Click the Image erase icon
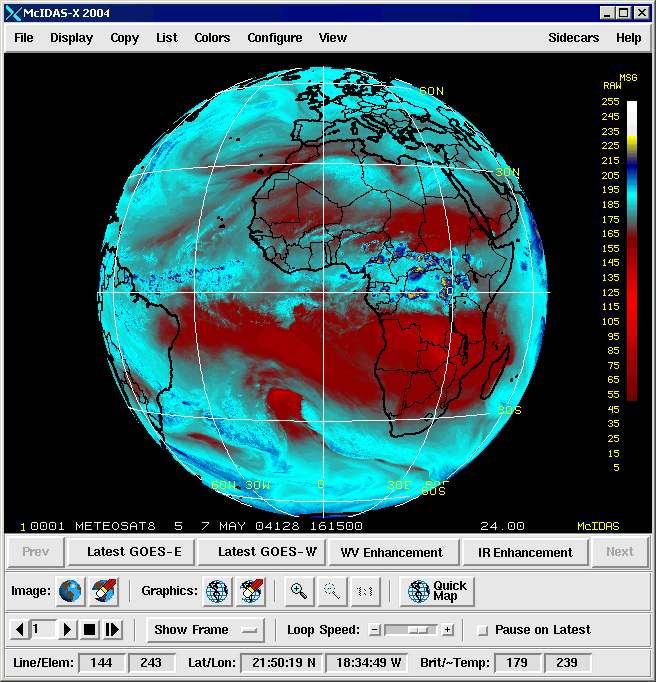The width and height of the screenshot is (656, 682). coord(104,591)
